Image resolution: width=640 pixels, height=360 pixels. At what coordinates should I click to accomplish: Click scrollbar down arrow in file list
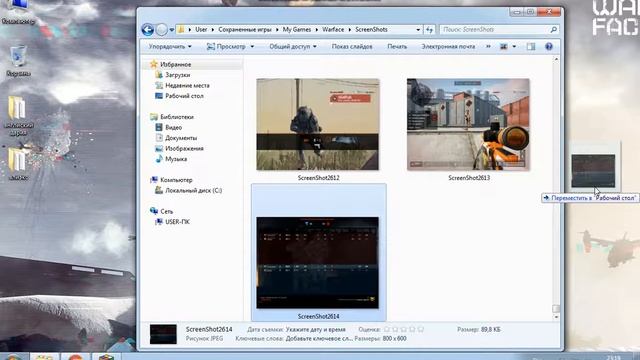[556, 317]
